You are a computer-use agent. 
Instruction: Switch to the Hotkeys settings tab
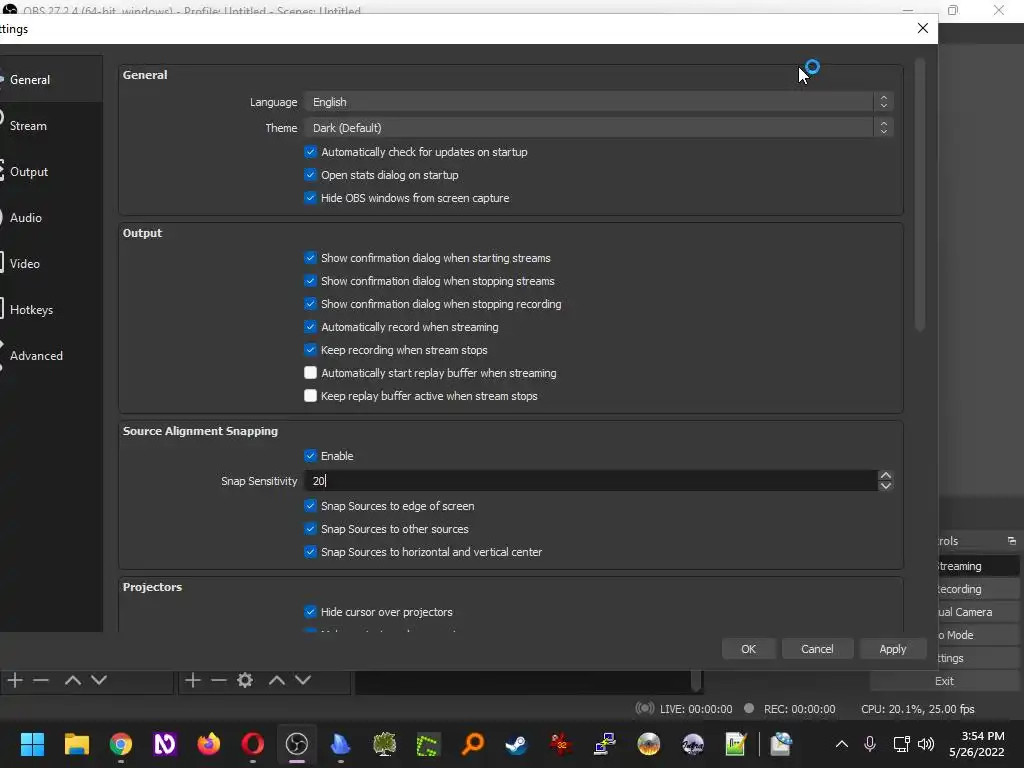[50, 310]
